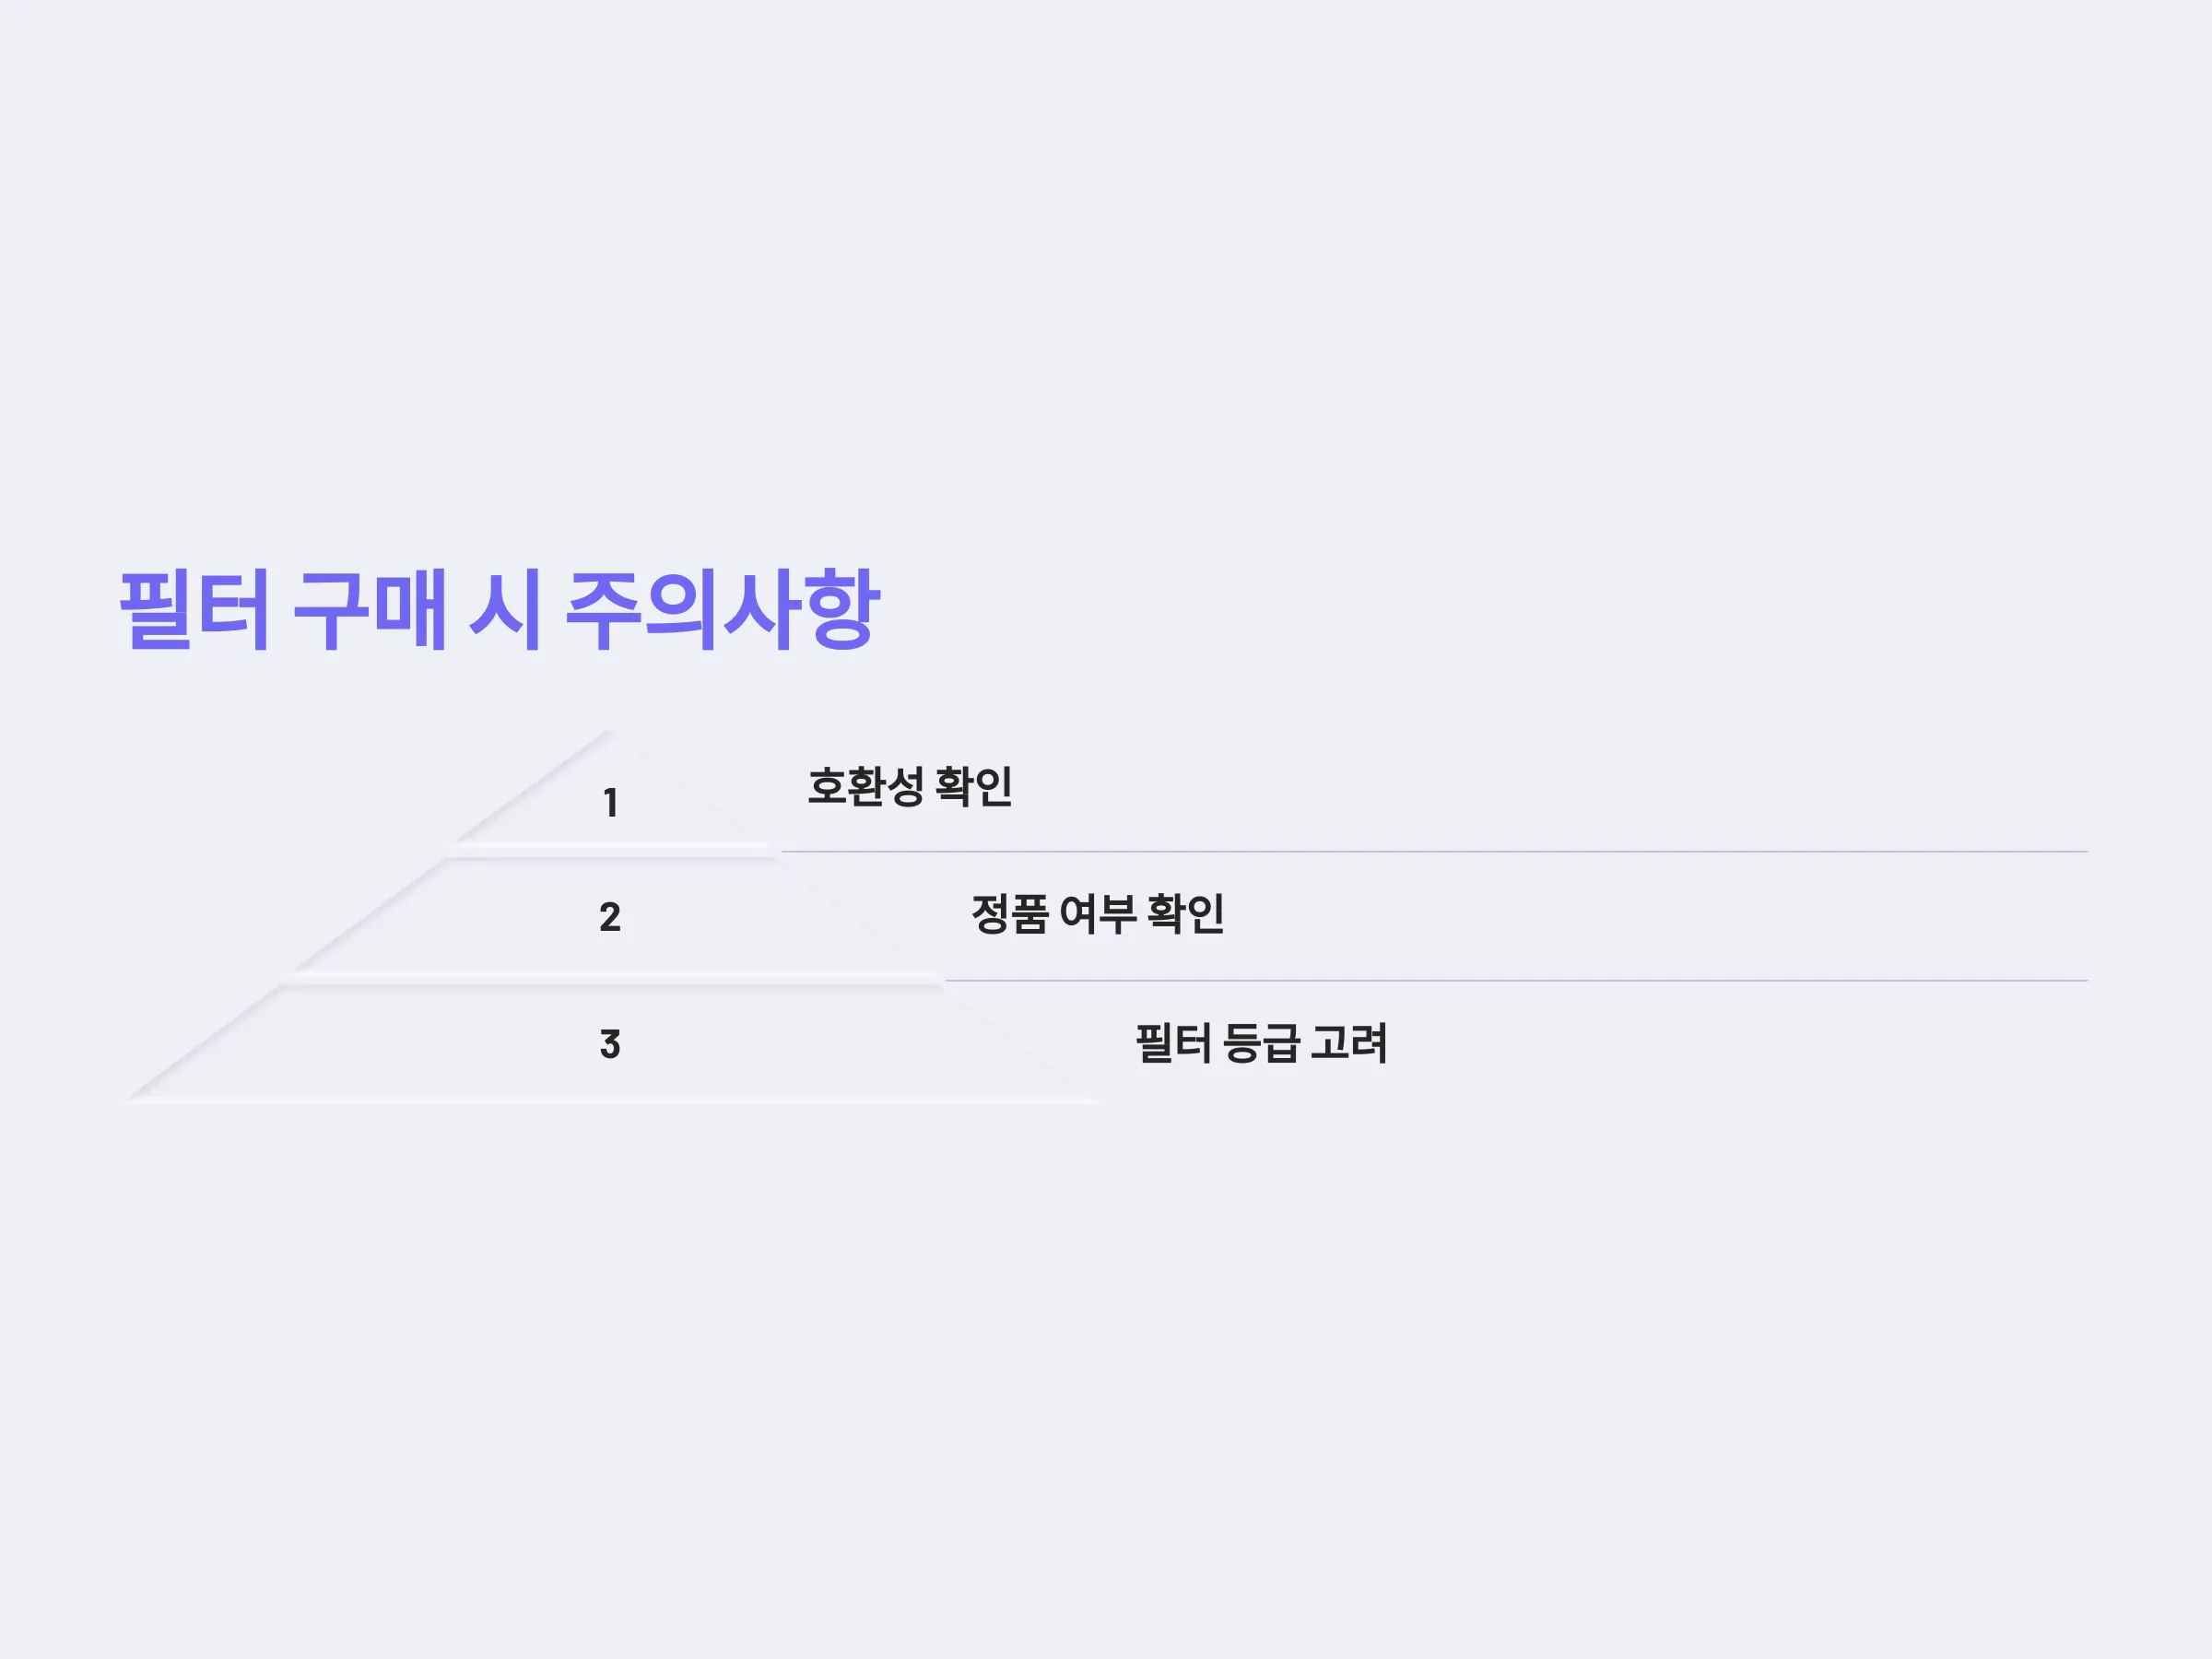Select the single character 시 in the title
This screenshot has width=2212, height=1659.
coord(505,610)
